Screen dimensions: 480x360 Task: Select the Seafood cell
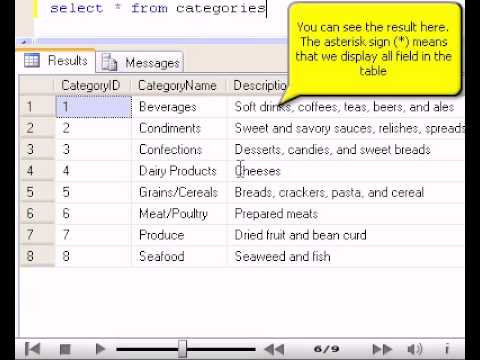coord(179,256)
